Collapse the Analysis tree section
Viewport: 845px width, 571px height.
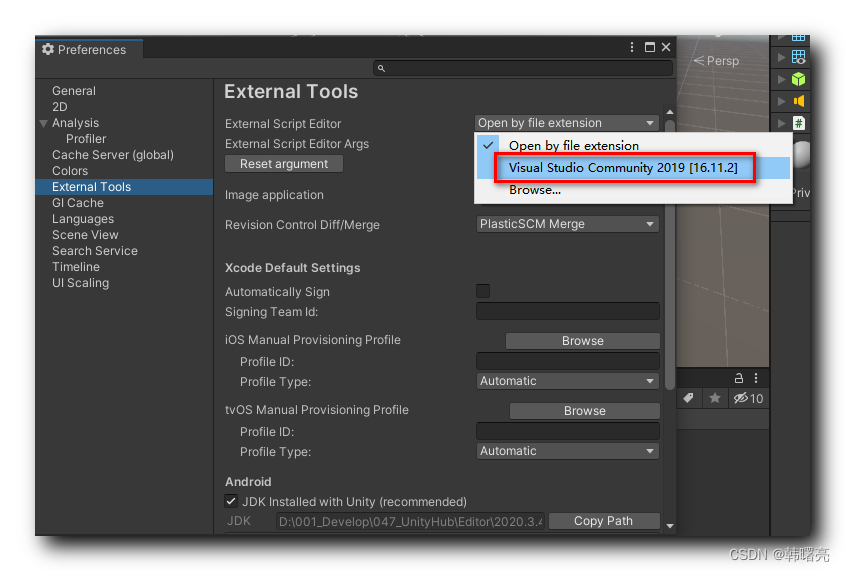tap(44, 123)
